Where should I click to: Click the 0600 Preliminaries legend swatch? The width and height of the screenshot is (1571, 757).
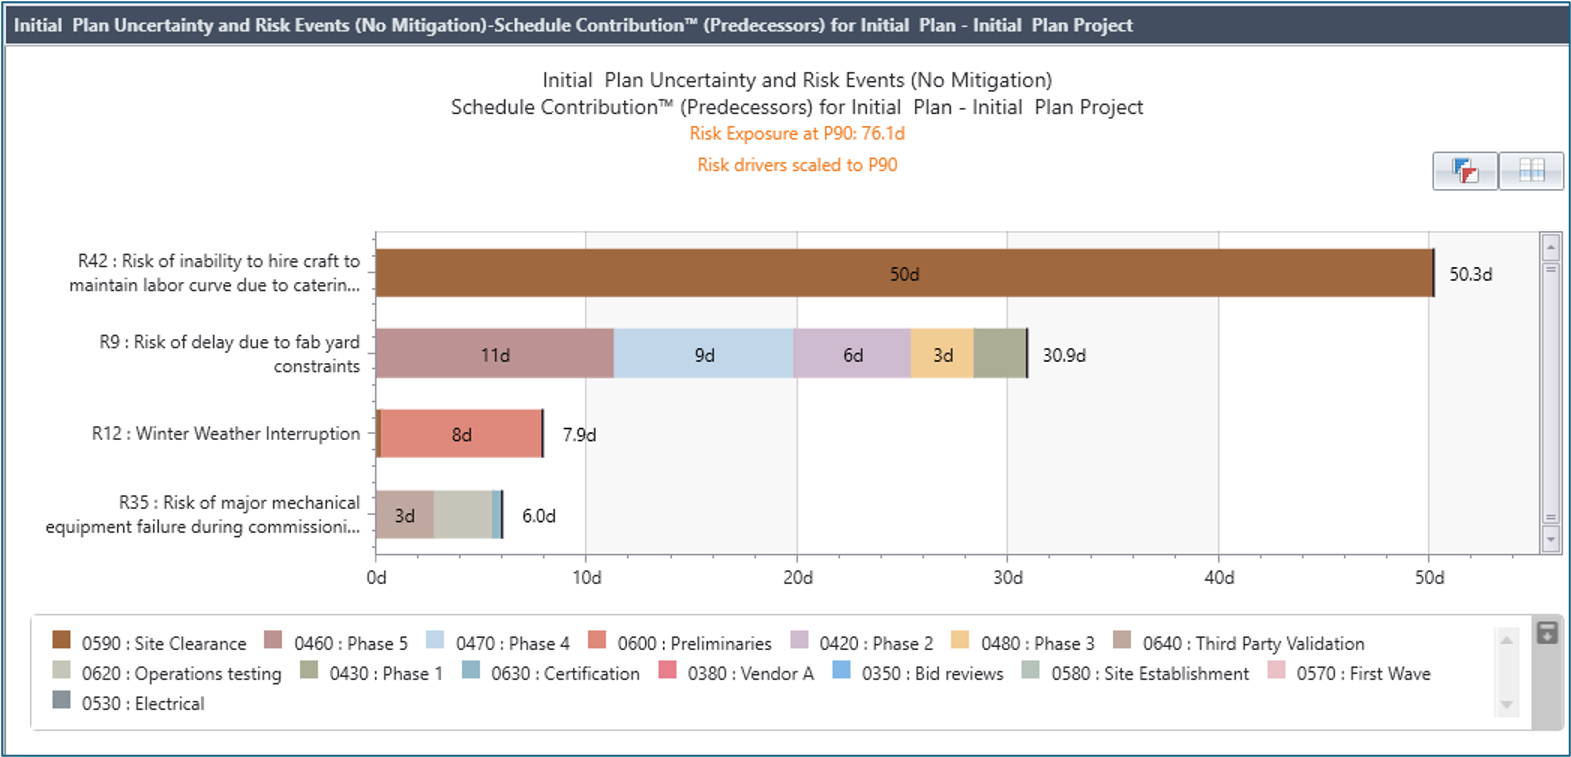(597, 641)
